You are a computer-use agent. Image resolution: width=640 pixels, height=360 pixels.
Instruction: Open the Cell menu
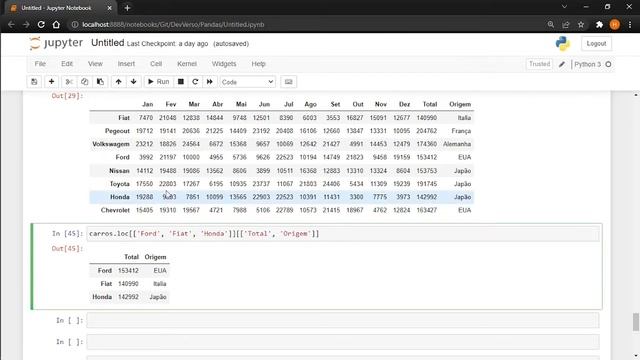156,64
